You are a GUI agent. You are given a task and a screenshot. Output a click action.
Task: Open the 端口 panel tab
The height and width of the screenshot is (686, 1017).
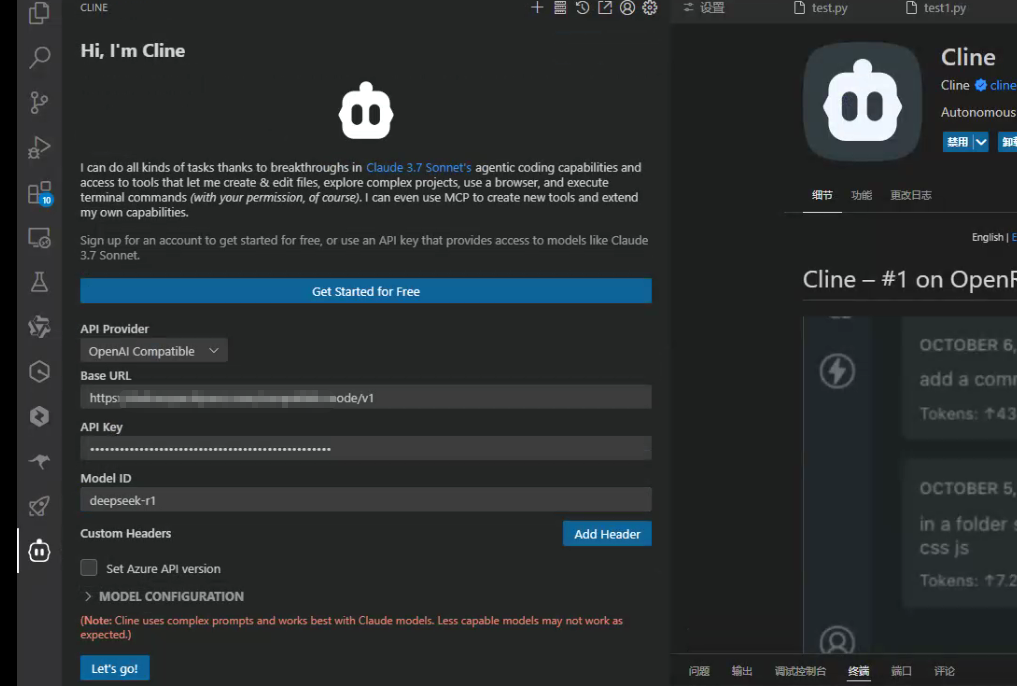pos(901,671)
